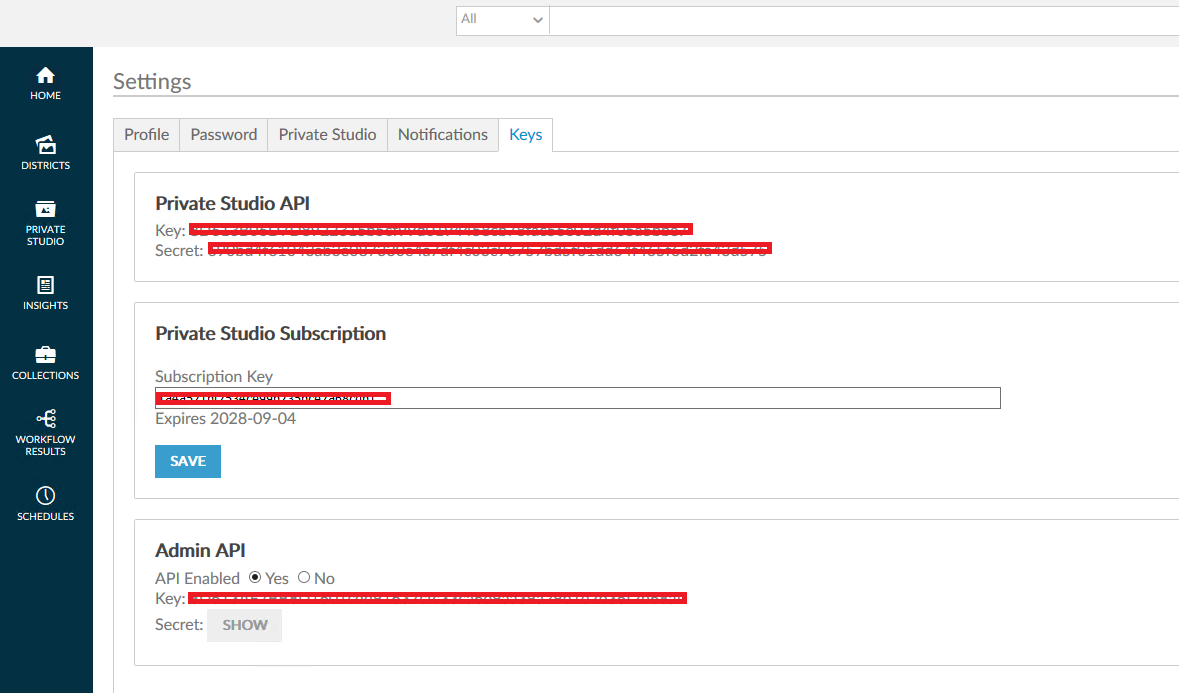The width and height of the screenshot is (1179, 693).
Task: Select the Home icon above HOME label
Action: (x=45, y=74)
